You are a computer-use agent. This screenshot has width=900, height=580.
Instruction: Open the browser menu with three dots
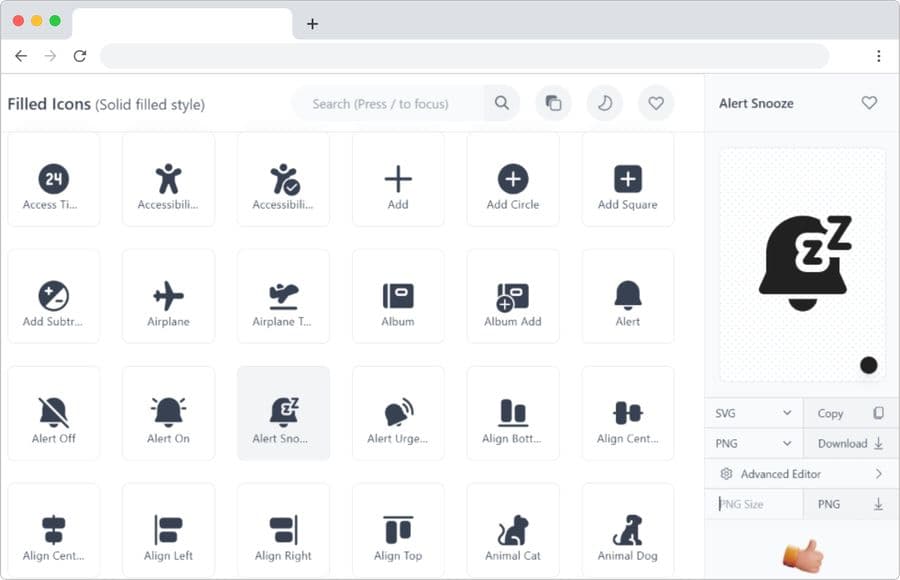coord(880,56)
